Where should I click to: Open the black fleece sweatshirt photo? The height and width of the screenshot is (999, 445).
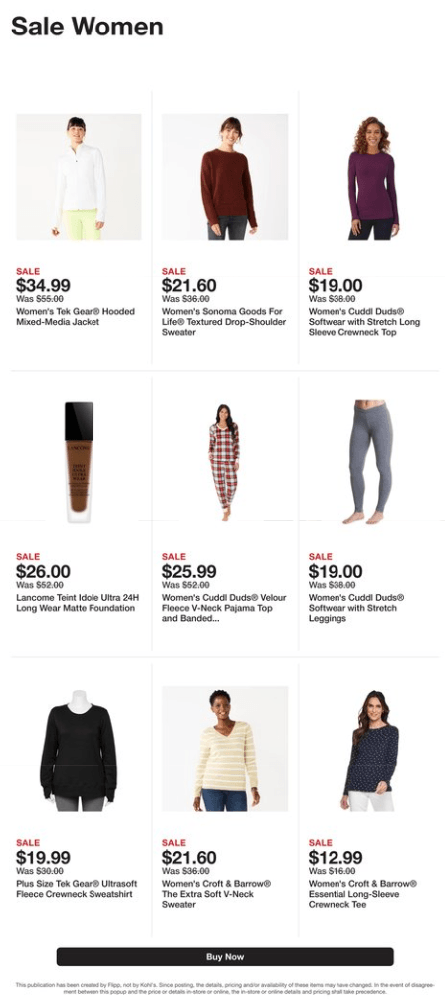pos(79,749)
